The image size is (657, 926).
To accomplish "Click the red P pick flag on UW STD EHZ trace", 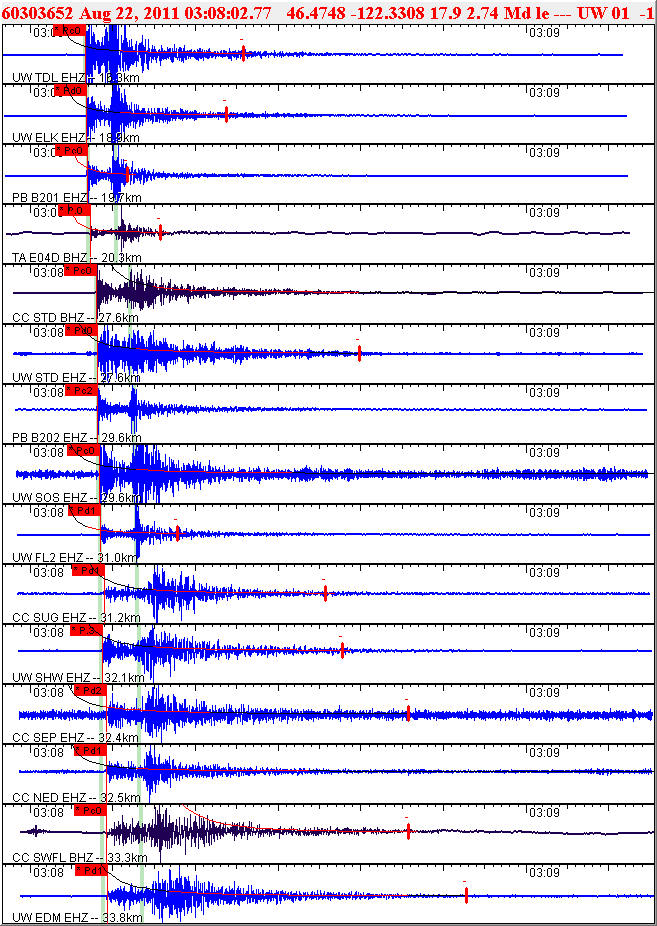I will 80,330.
